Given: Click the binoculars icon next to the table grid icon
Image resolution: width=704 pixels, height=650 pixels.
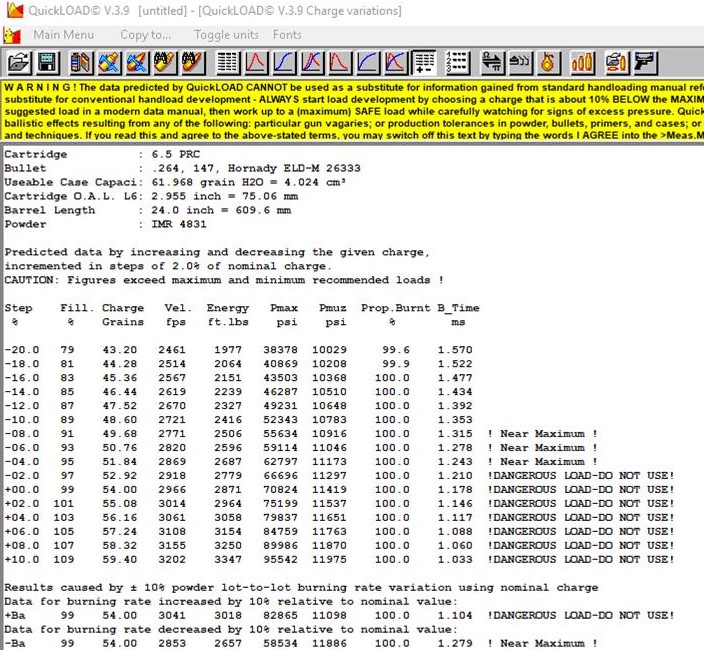Looking at the screenshot, I should (x=193, y=62).
